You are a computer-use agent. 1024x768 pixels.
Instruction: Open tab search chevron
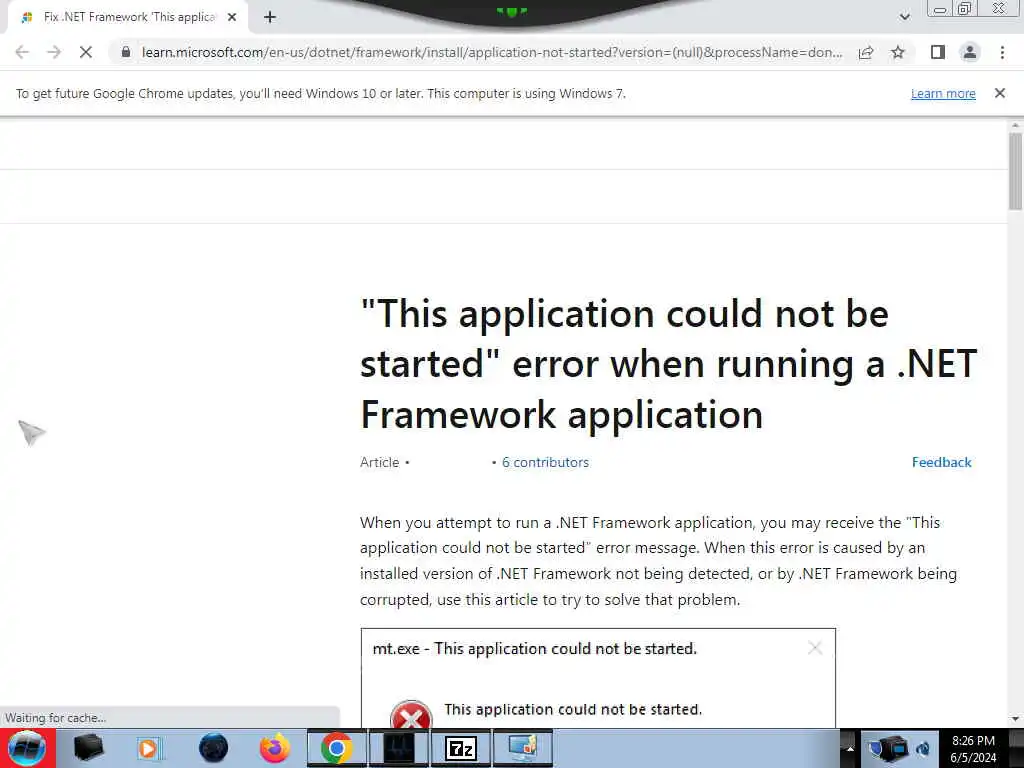pyautogui.click(x=904, y=17)
